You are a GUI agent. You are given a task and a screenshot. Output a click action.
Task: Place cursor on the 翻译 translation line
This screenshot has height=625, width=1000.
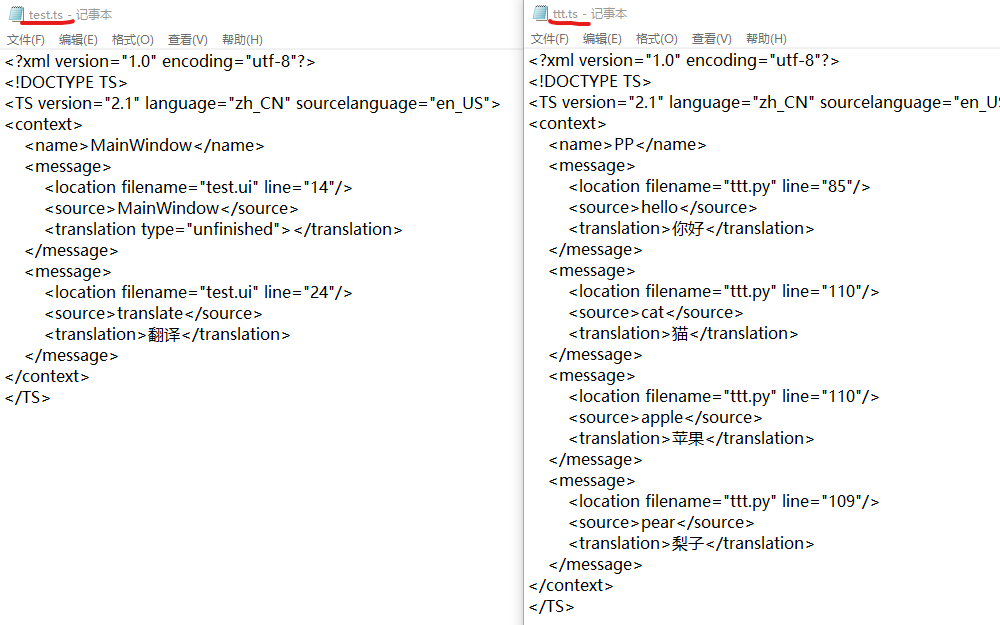[165, 333]
